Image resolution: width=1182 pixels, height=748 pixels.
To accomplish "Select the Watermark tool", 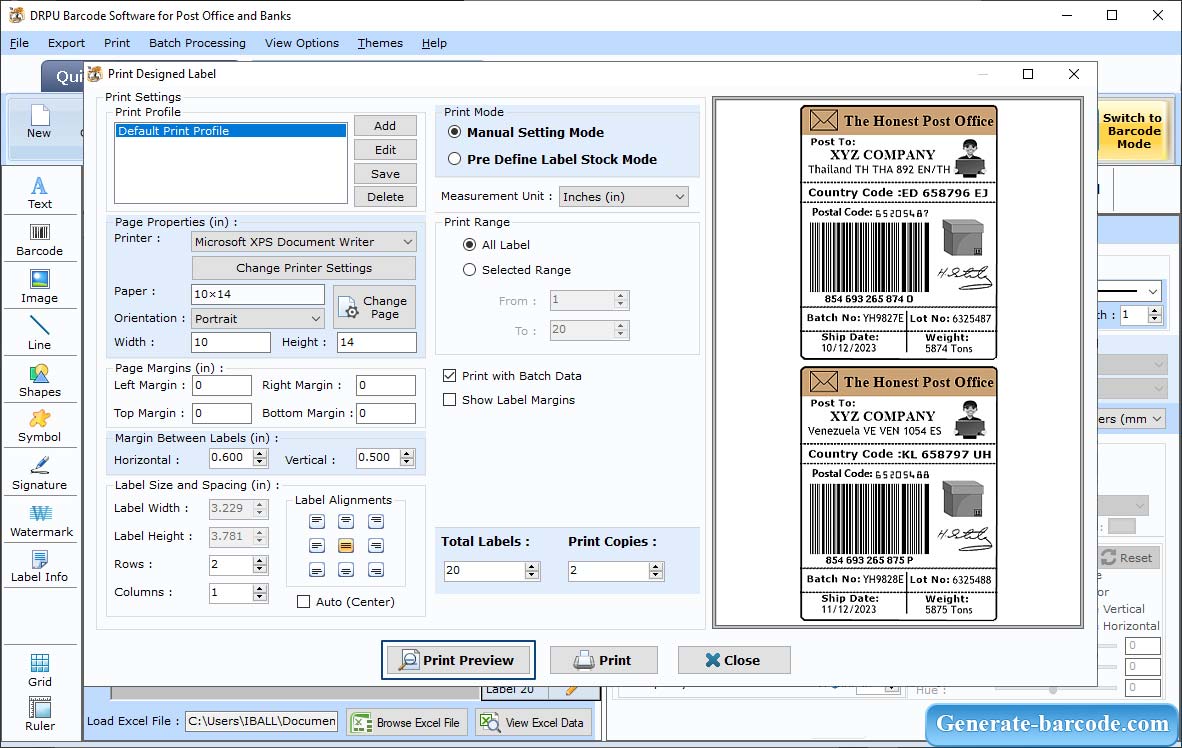I will (x=41, y=521).
